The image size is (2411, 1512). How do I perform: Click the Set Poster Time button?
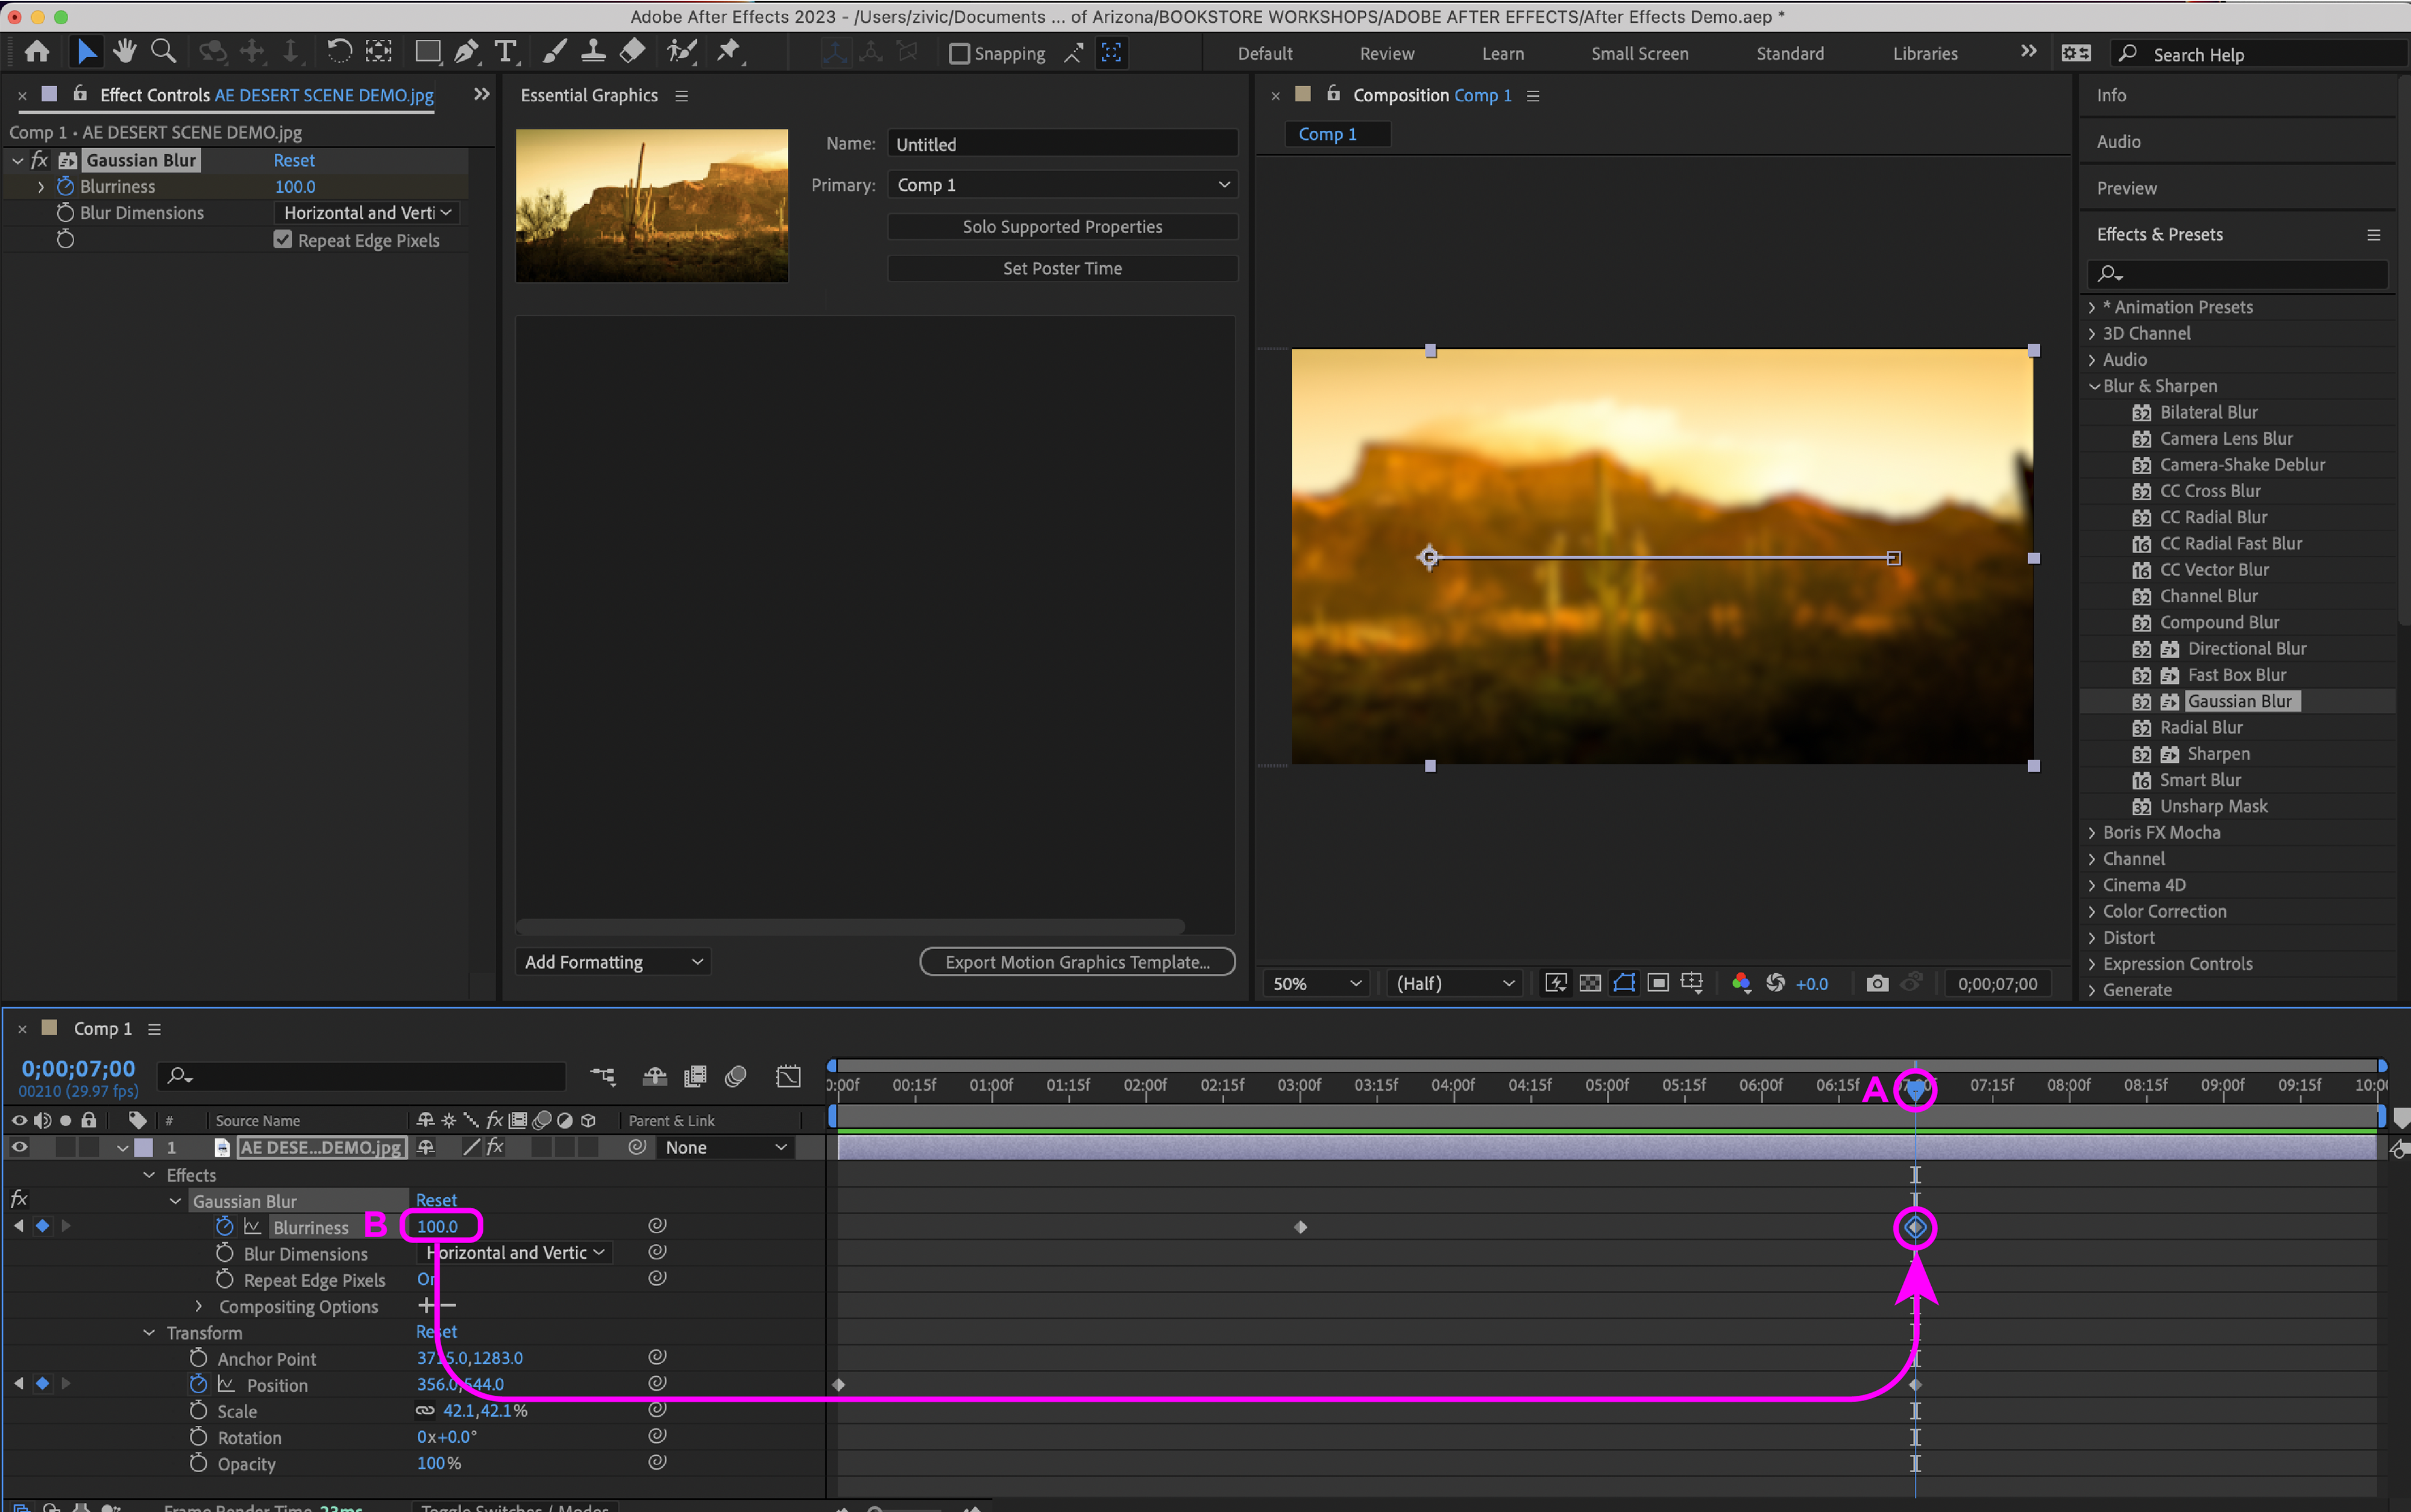point(1062,268)
